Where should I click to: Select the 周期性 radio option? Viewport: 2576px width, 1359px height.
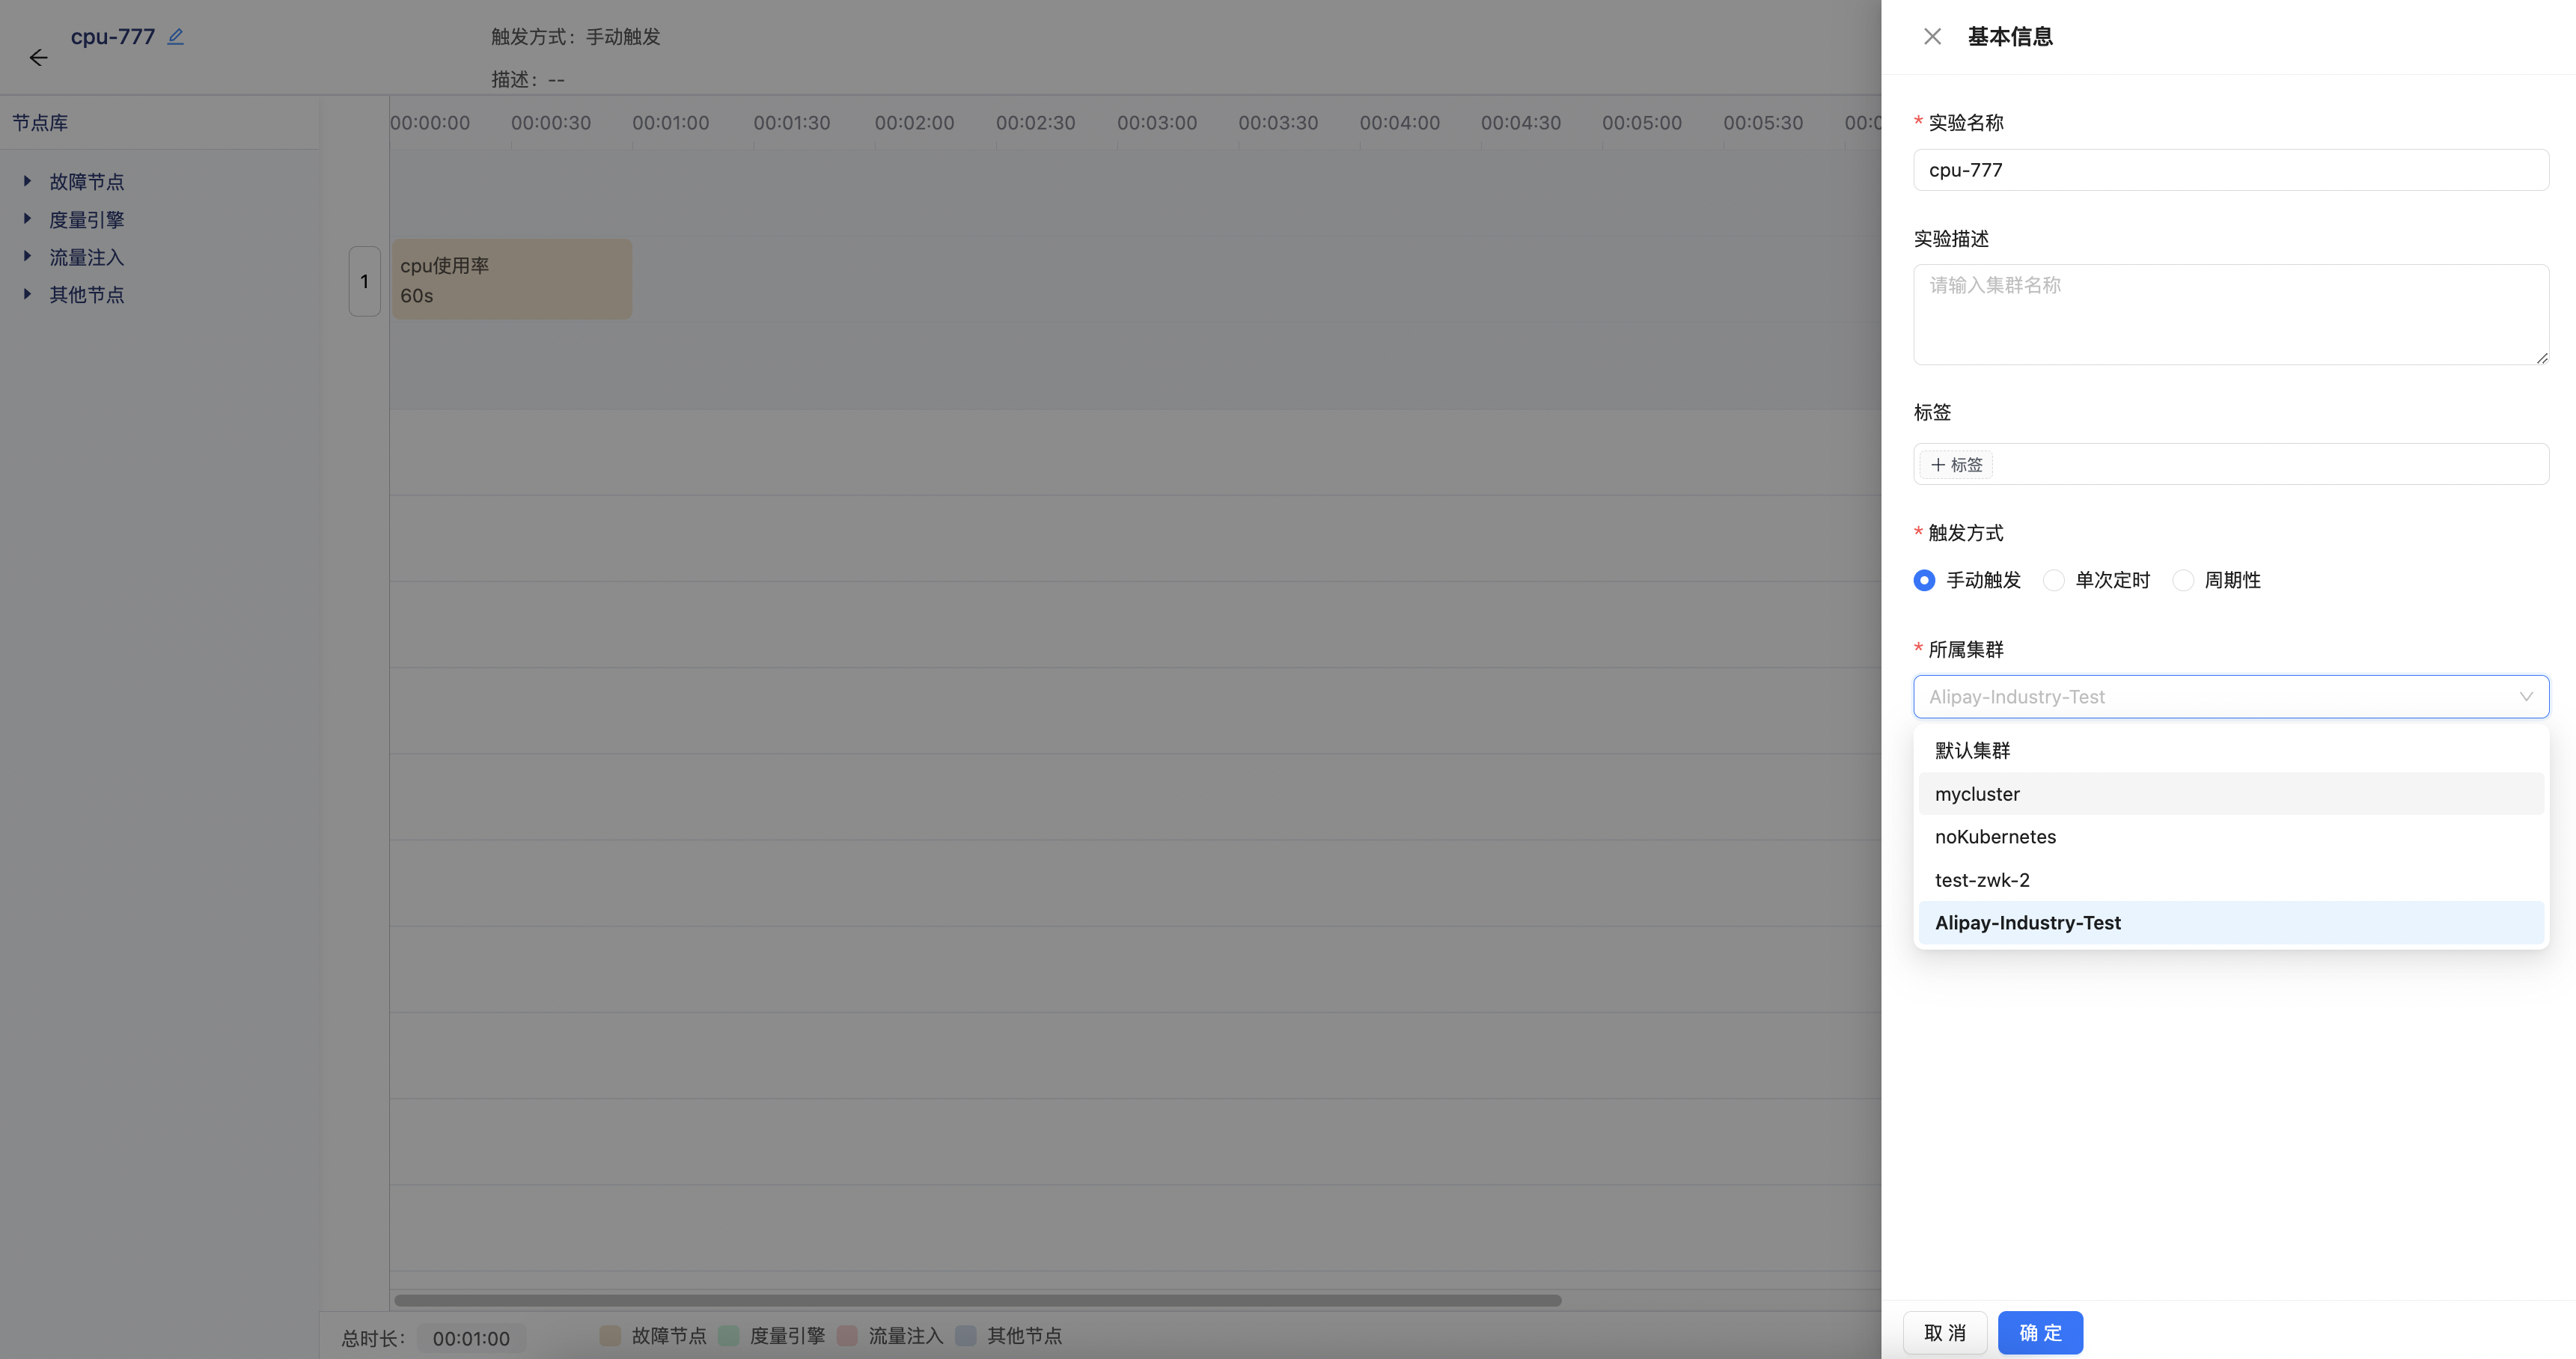coord(2183,581)
